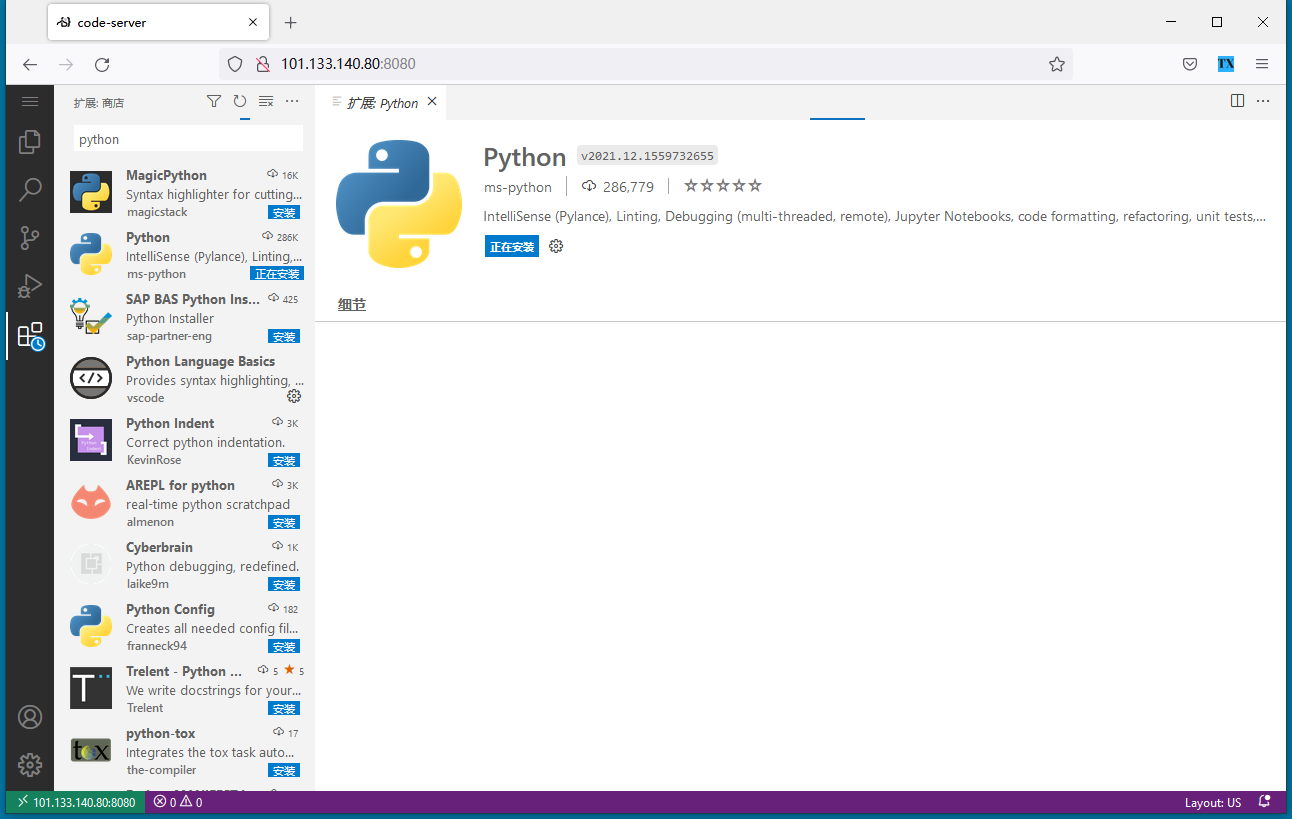Image resolution: width=1292 pixels, height=819 pixels.
Task: Close the Python extension tab
Action: pyautogui.click(x=432, y=102)
